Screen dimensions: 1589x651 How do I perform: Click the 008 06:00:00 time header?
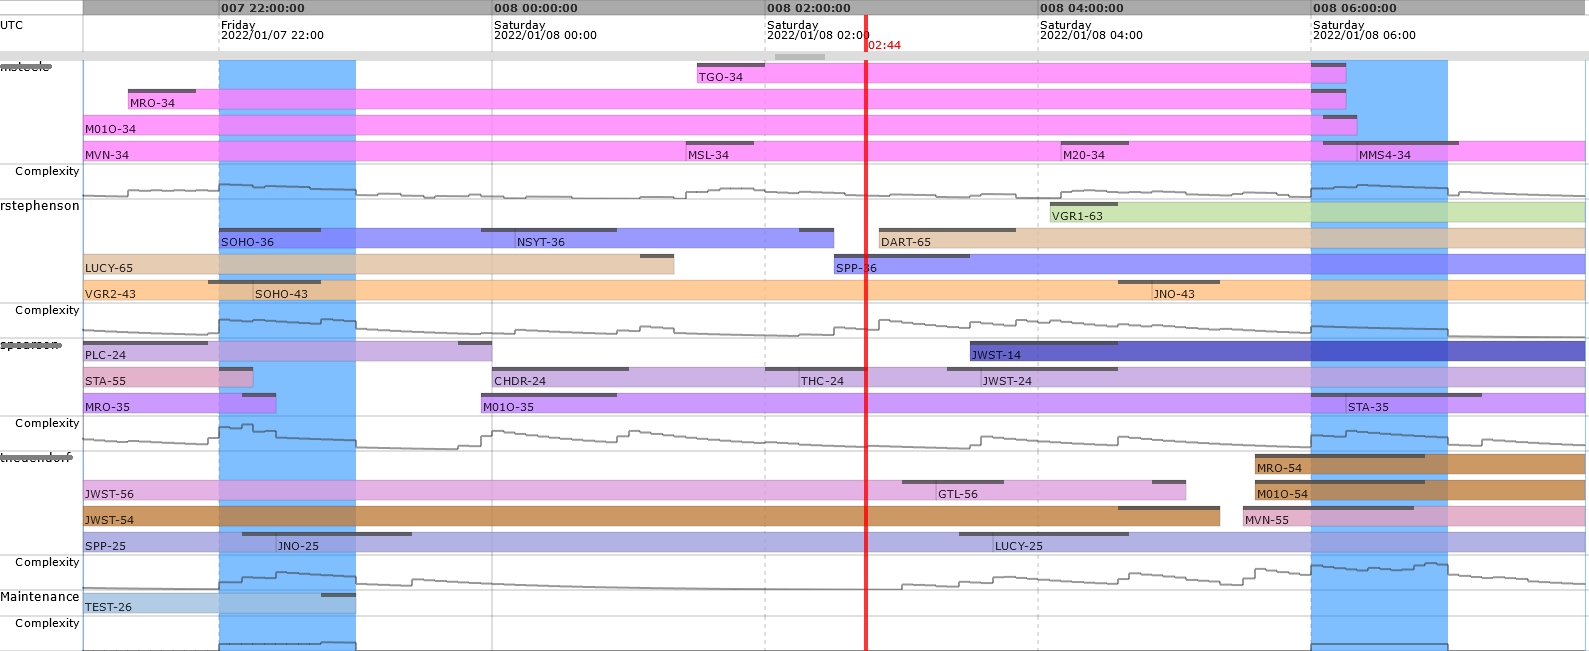tap(1355, 8)
